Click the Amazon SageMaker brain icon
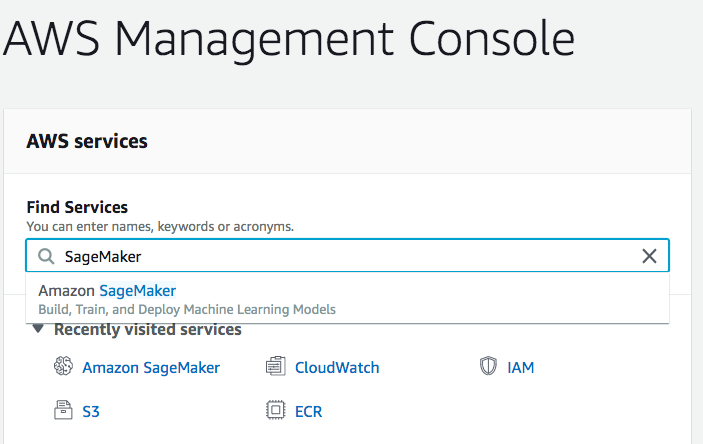This screenshot has width=703, height=444. click(63, 366)
